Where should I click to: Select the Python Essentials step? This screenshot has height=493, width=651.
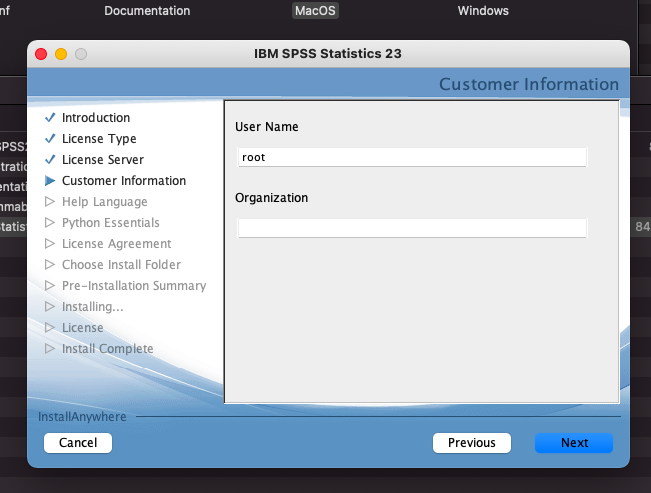(x=110, y=223)
